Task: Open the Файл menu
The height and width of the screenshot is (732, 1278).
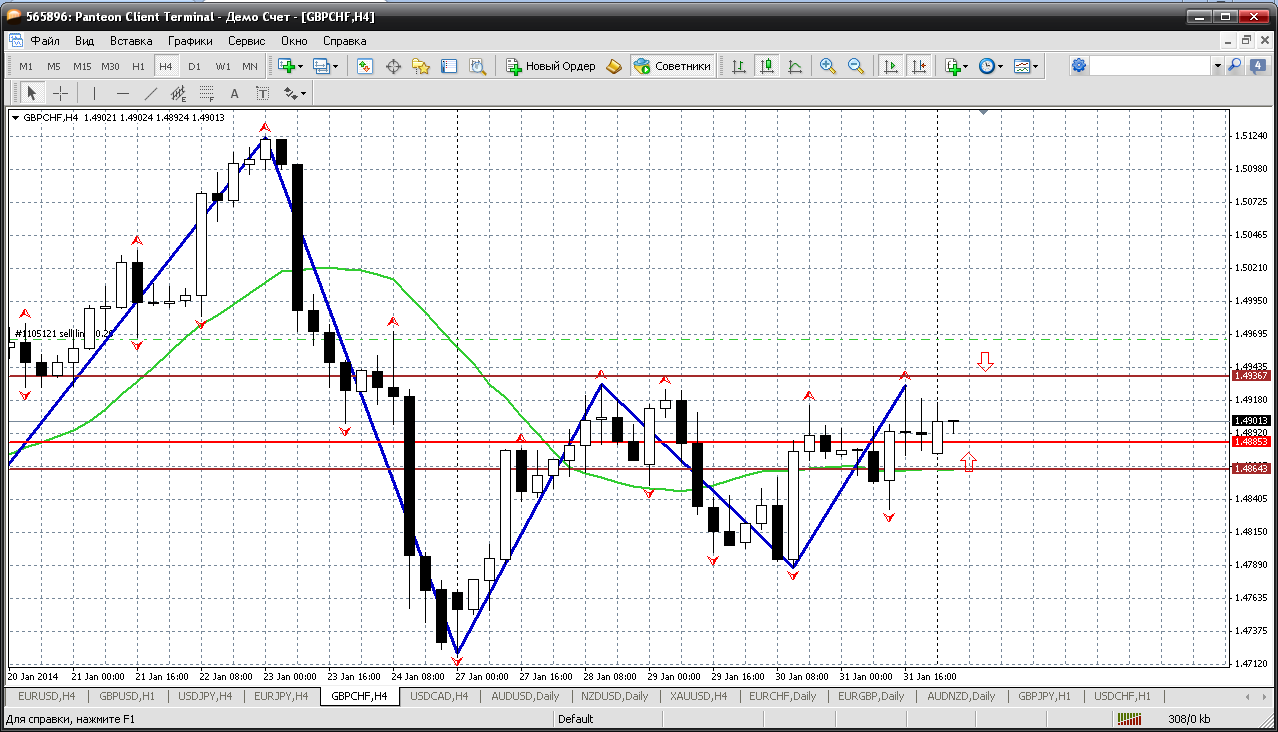Action: pyautogui.click(x=45, y=41)
